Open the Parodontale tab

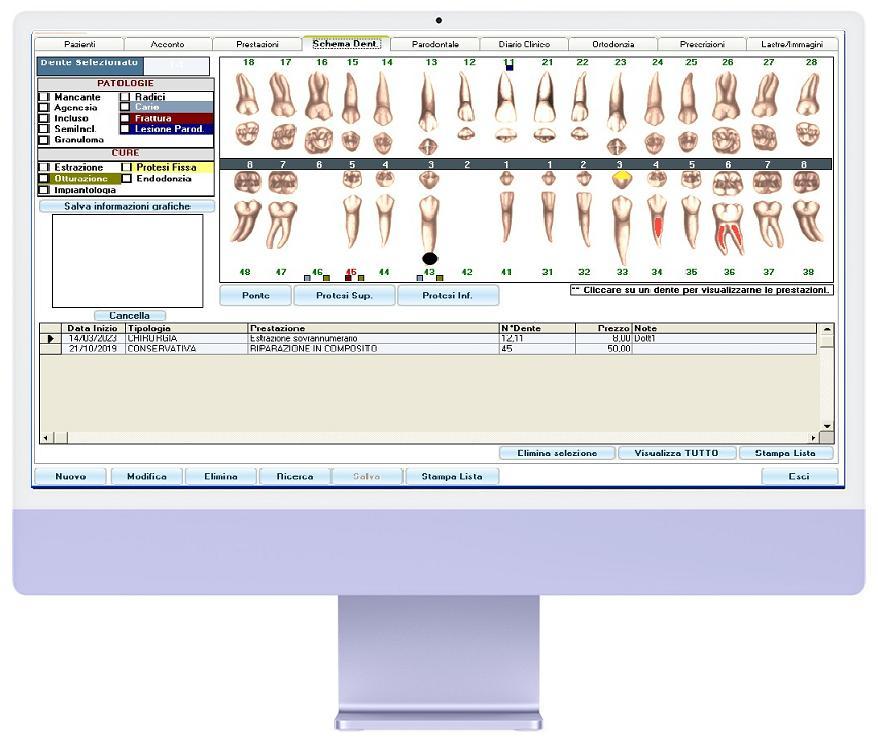pos(435,44)
